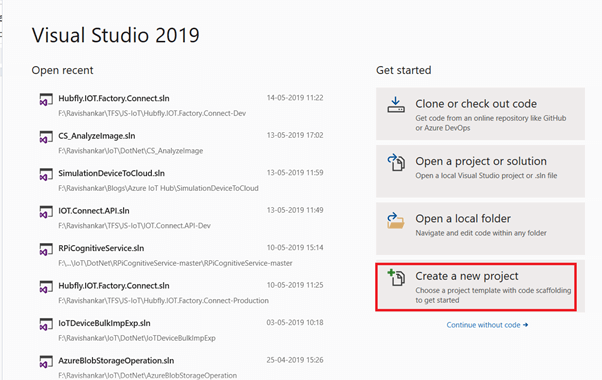
Task: Click the solution icon beside Hubfly.IOT.Factory.Connect.sln dated 10-05-2019
Action: [x=46, y=287]
